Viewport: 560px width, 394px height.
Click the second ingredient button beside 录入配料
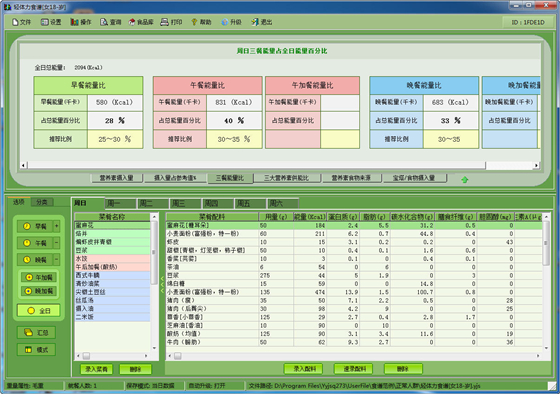coord(353,369)
